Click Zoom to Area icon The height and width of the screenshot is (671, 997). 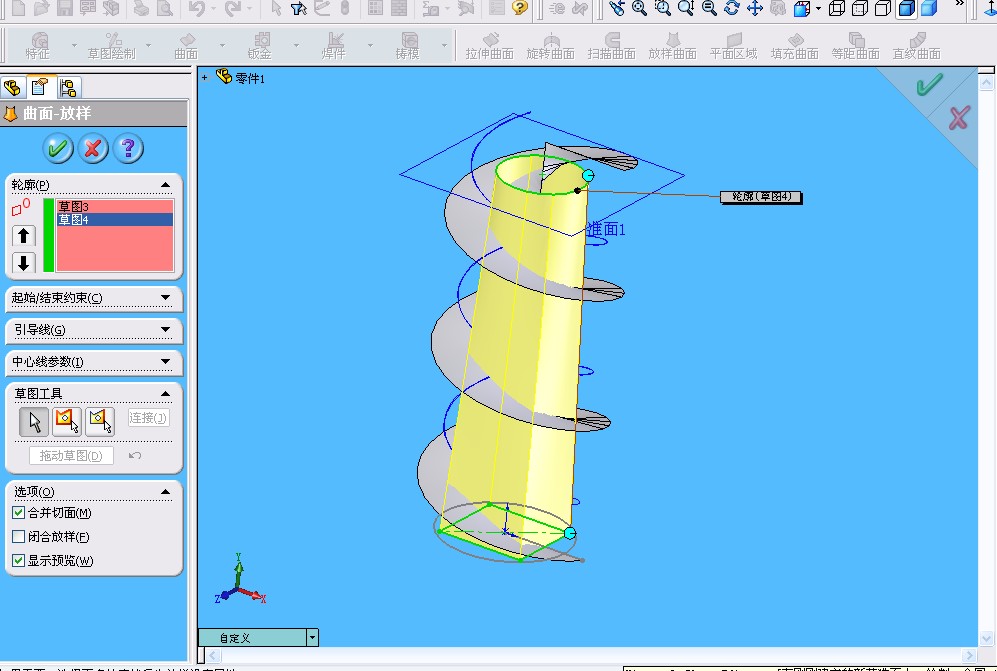pyautogui.click(x=663, y=8)
